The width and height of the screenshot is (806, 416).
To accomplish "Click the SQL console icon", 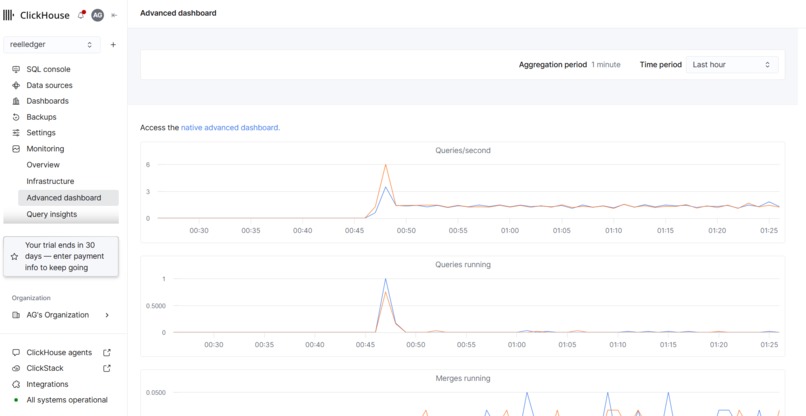I will [x=16, y=69].
